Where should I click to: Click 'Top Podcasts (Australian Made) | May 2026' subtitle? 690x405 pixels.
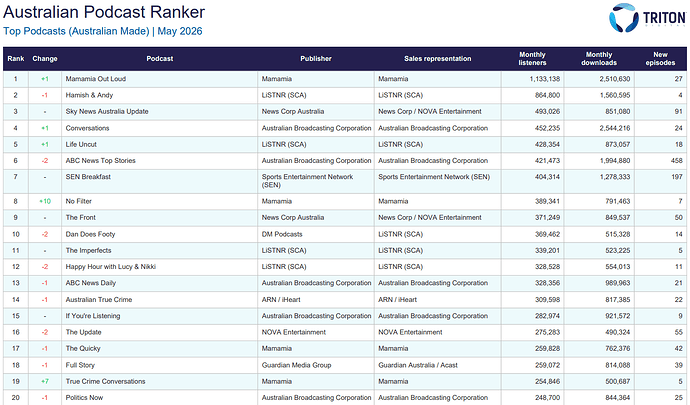pyautogui.click(x=103, y=31)
